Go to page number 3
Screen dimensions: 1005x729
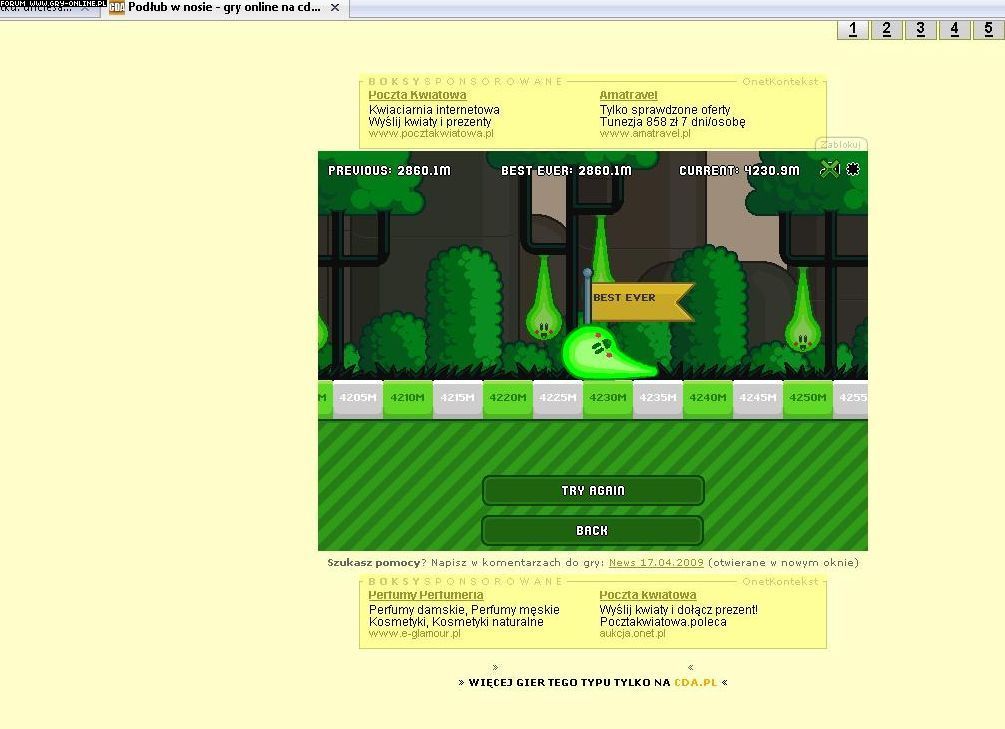click(921, 29)
